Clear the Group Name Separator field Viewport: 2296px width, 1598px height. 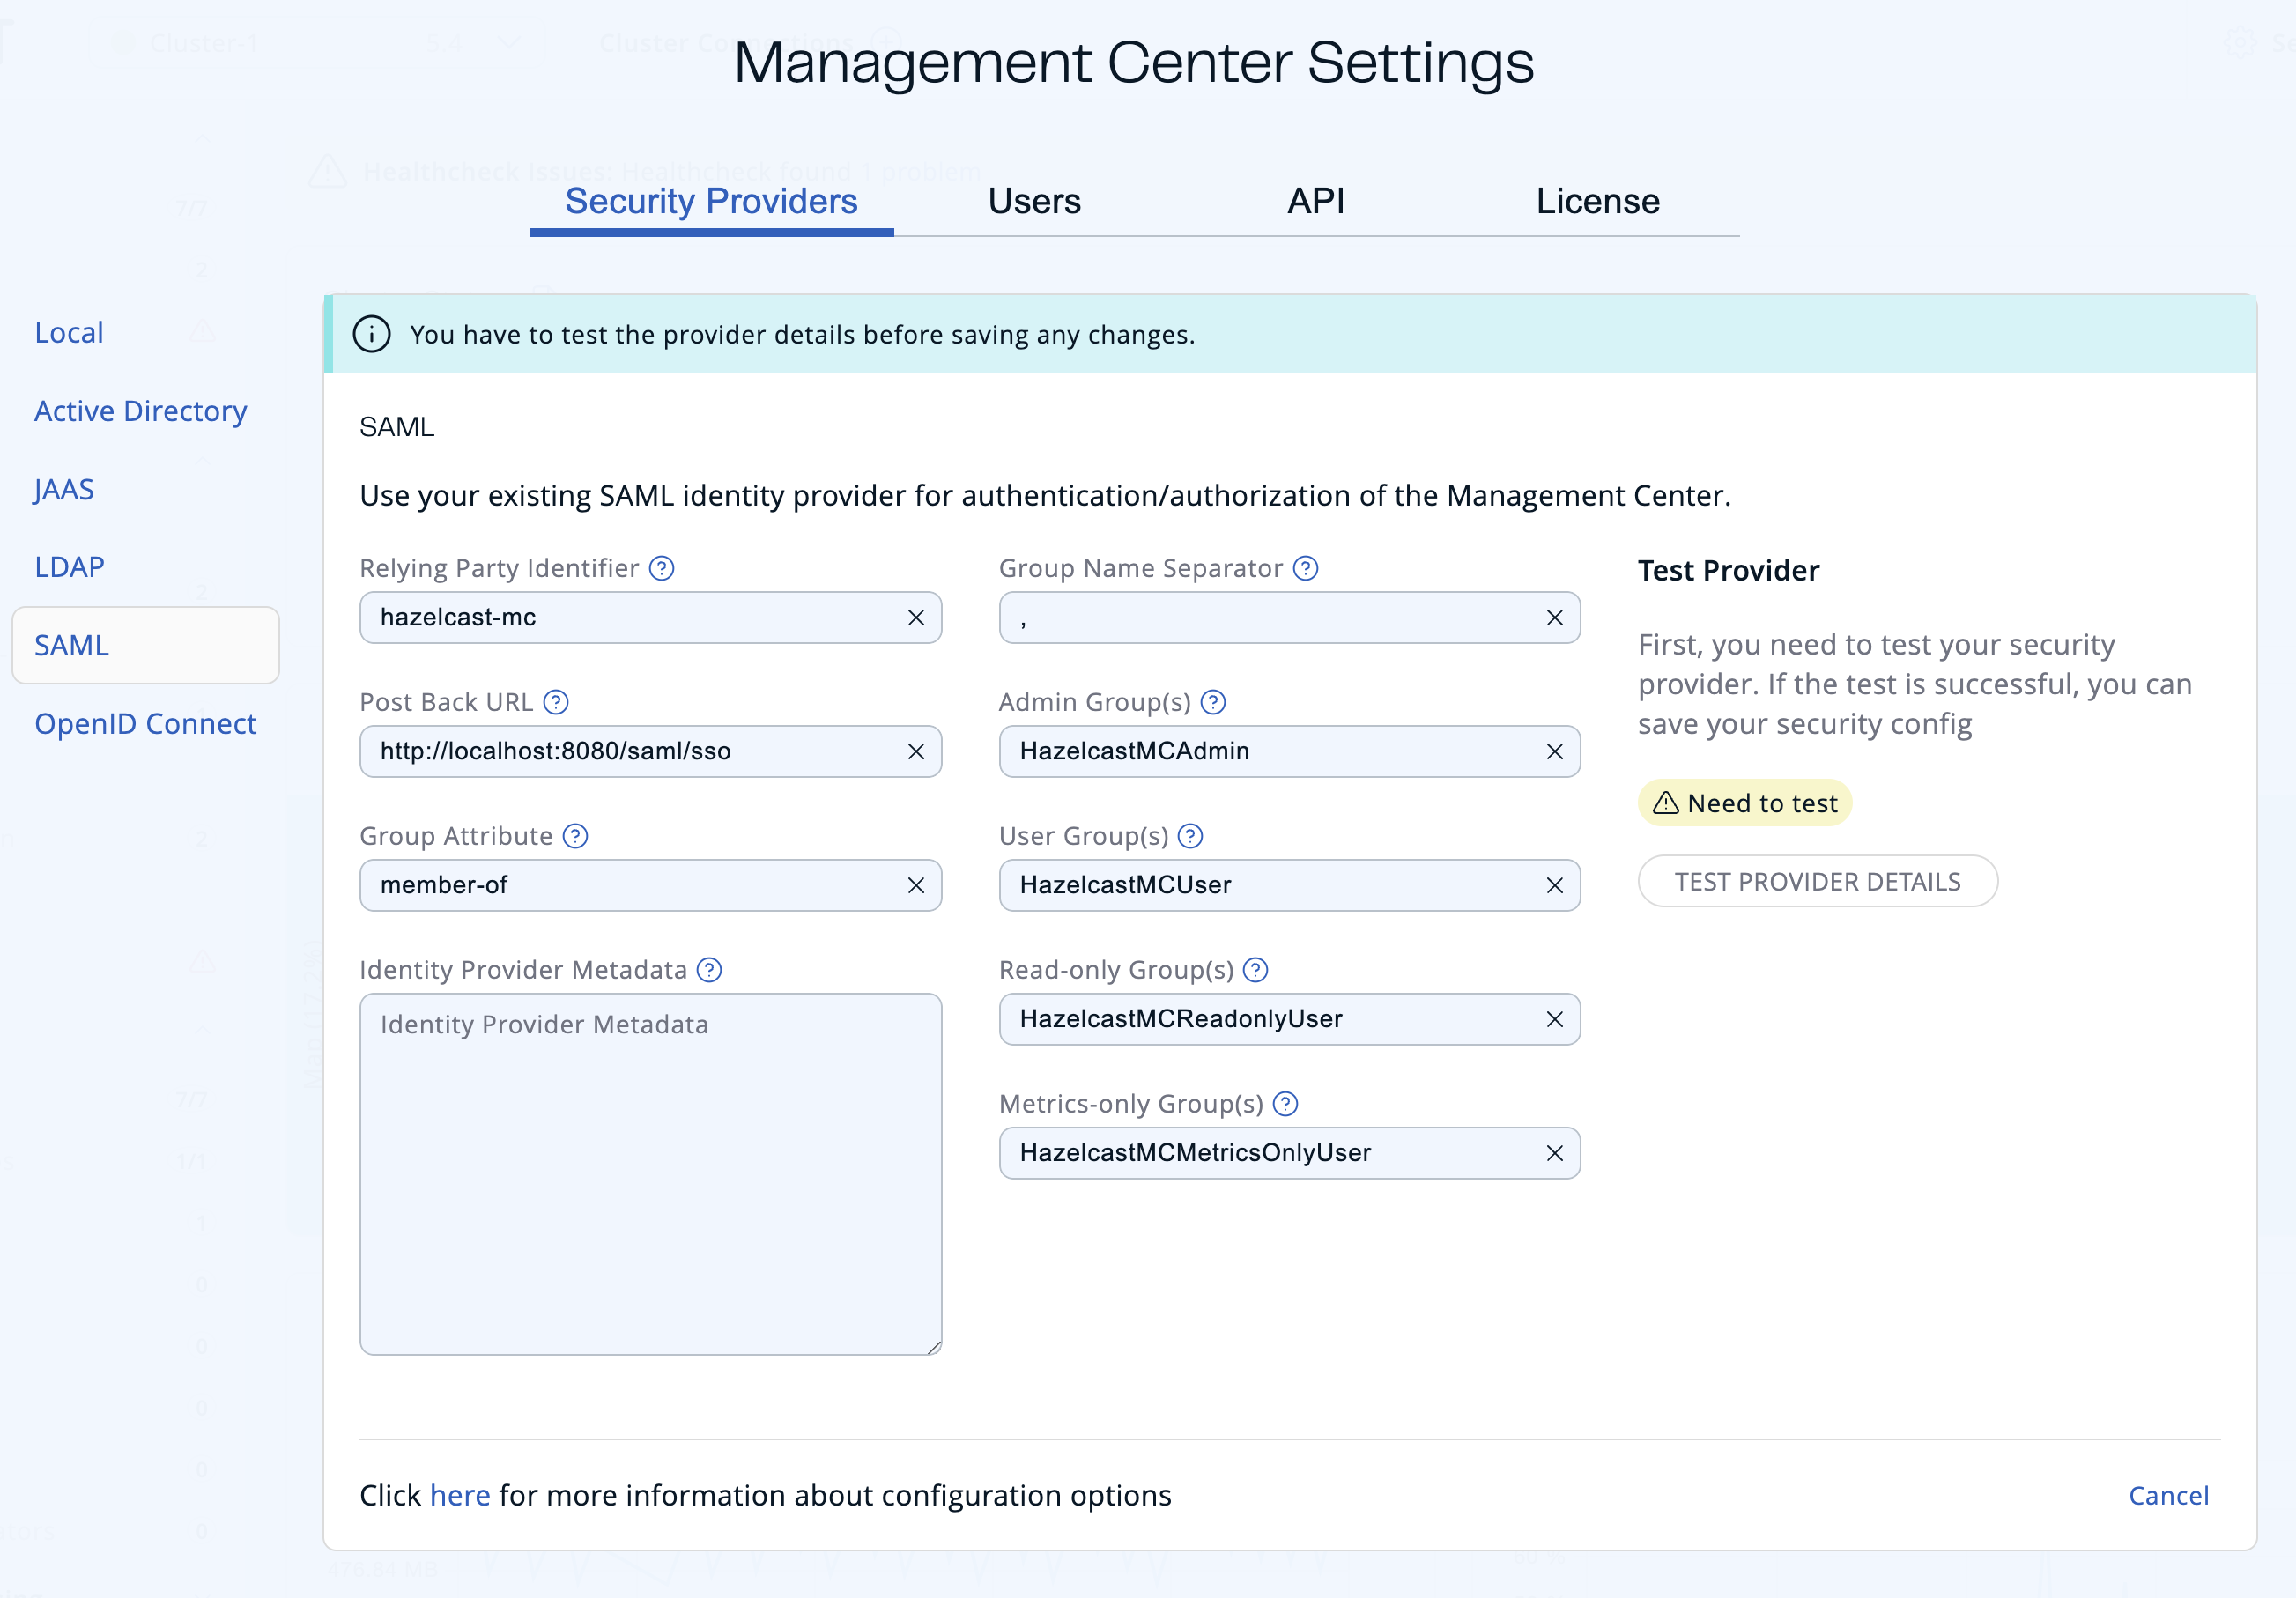pyautogui.click(x=1554, y=617)
